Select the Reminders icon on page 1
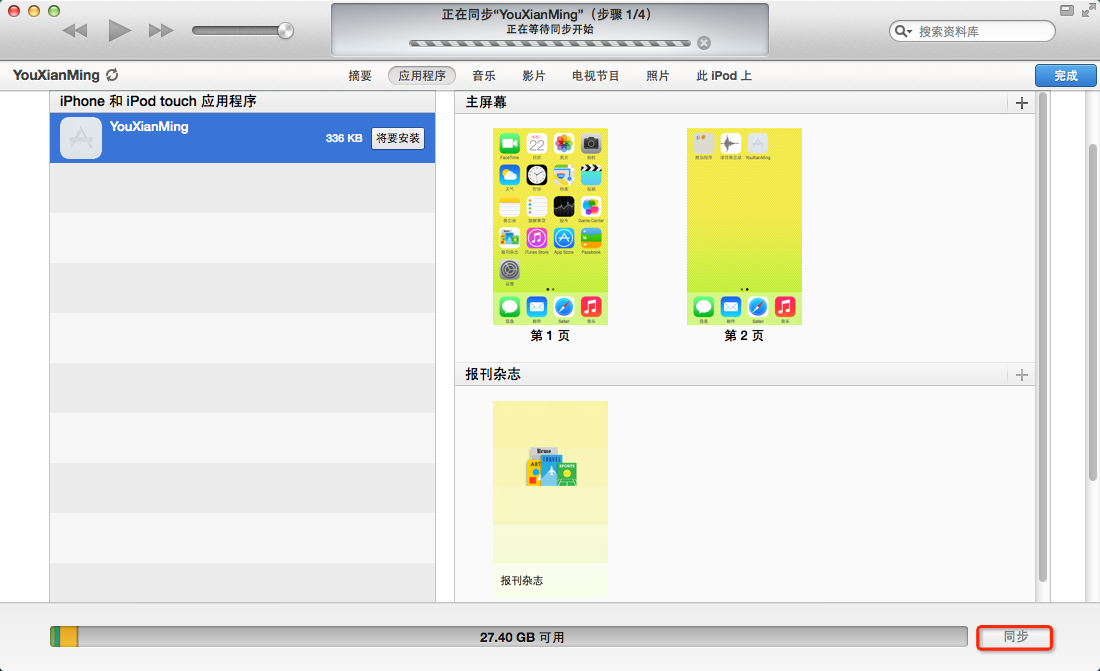The image size is (1100, 671). 537,206
